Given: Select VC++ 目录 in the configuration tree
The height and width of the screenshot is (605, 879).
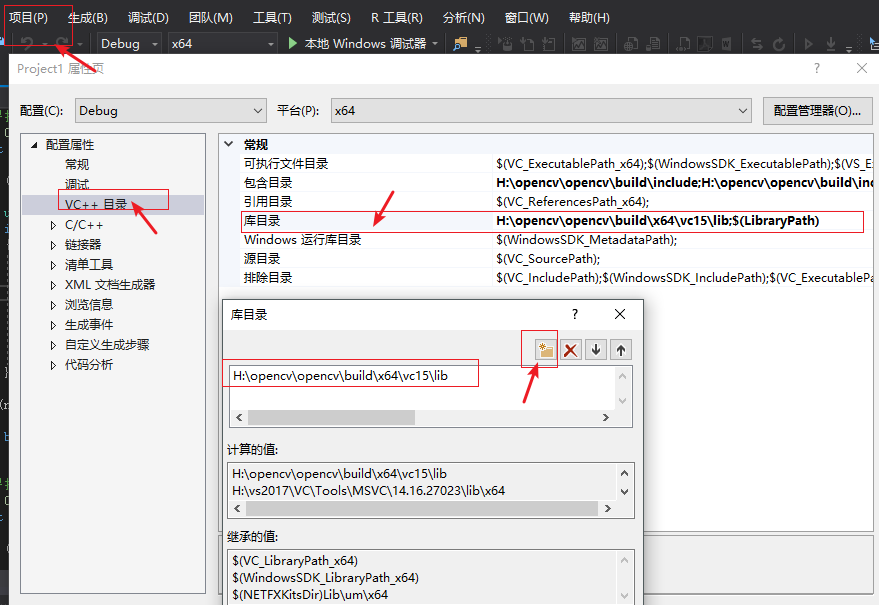Looking at the screenshot, I should click(96, 204).
